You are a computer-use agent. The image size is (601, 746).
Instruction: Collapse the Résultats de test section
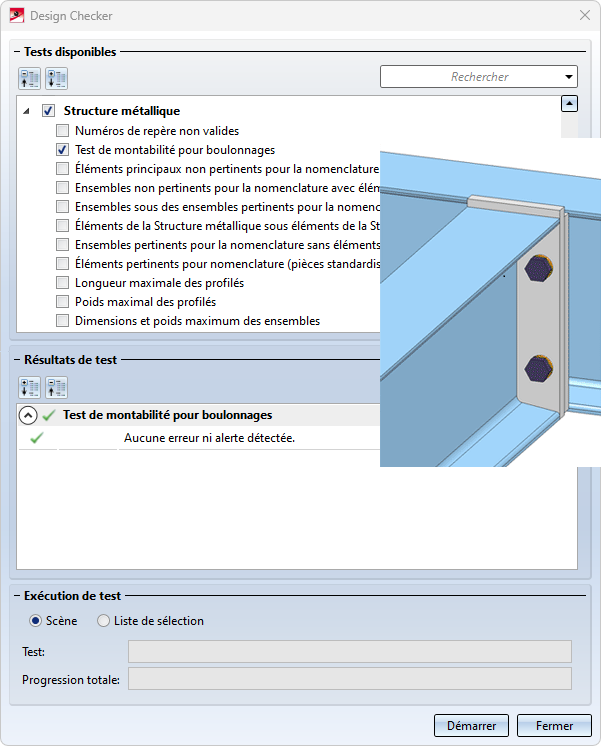[x=17, y=360]
